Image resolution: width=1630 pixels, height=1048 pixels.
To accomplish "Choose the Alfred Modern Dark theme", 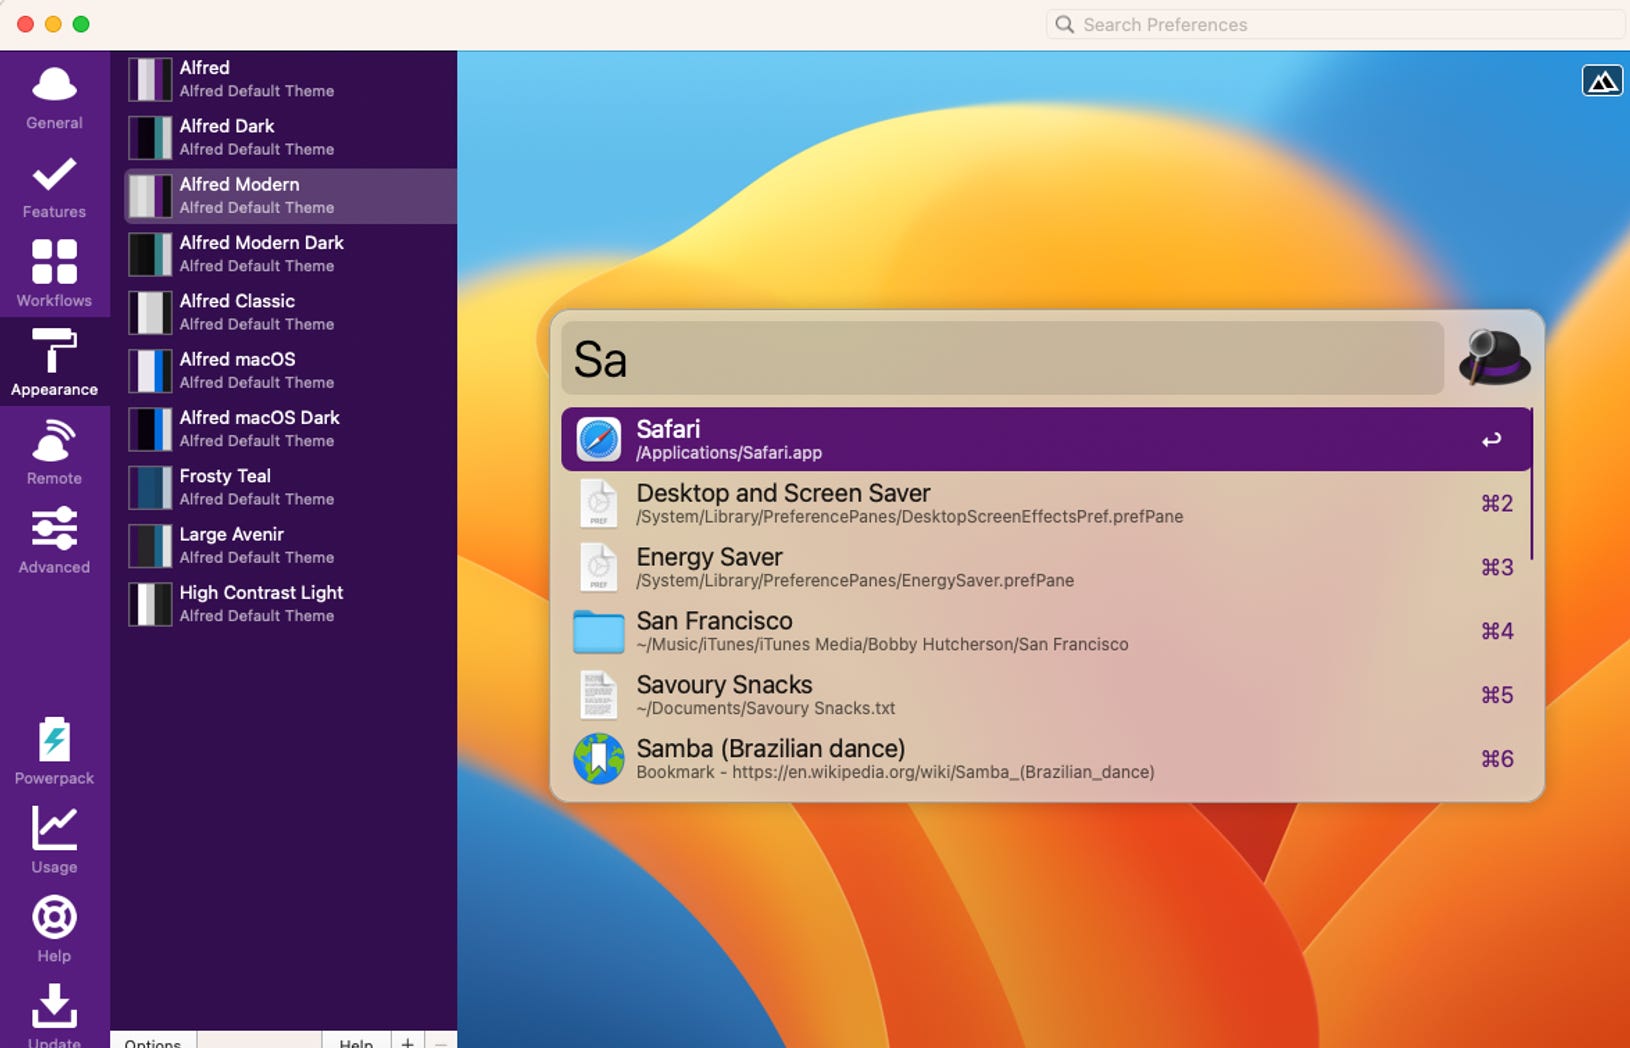I will [x=290, y=254].
